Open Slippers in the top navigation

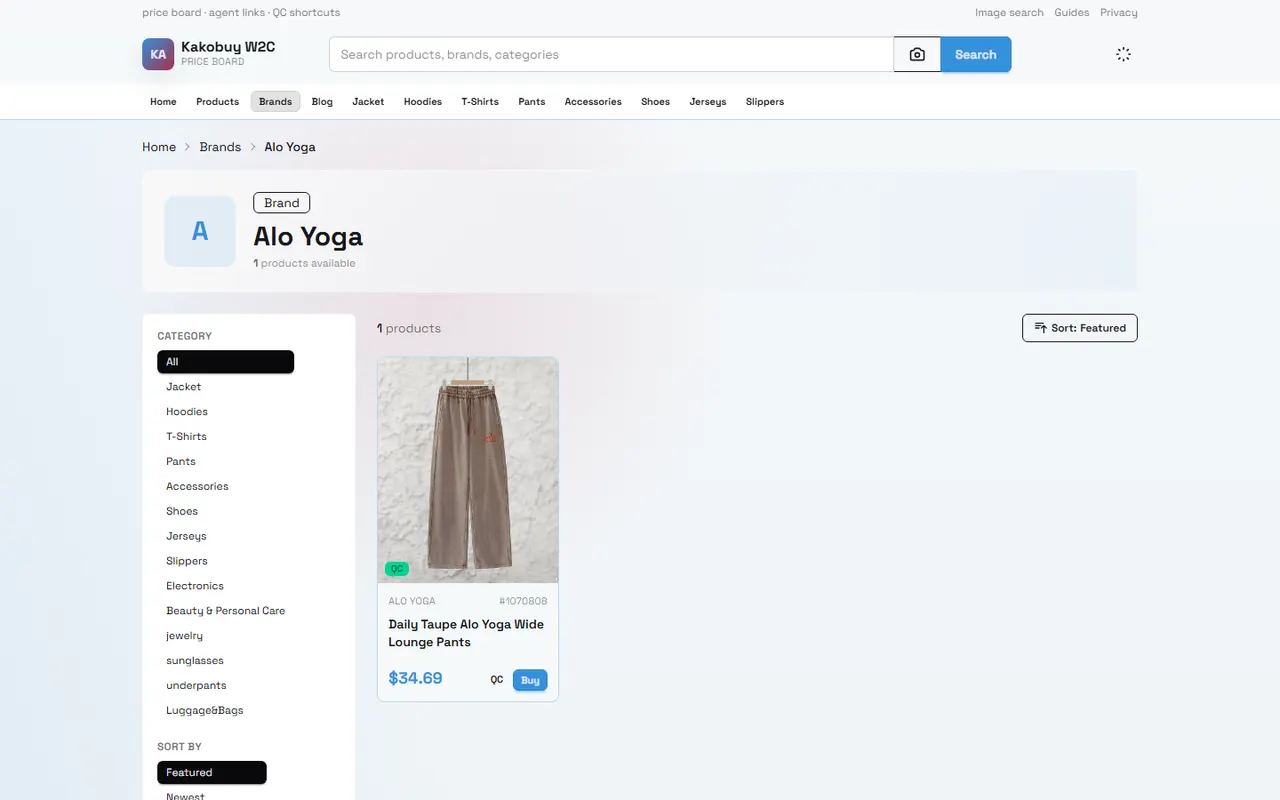[x=765, y=101]
